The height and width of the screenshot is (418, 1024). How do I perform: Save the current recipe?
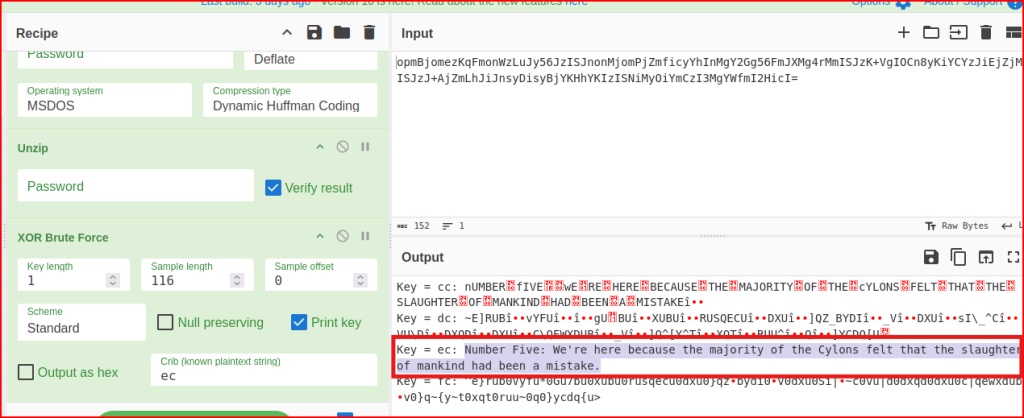coord(315,33)
